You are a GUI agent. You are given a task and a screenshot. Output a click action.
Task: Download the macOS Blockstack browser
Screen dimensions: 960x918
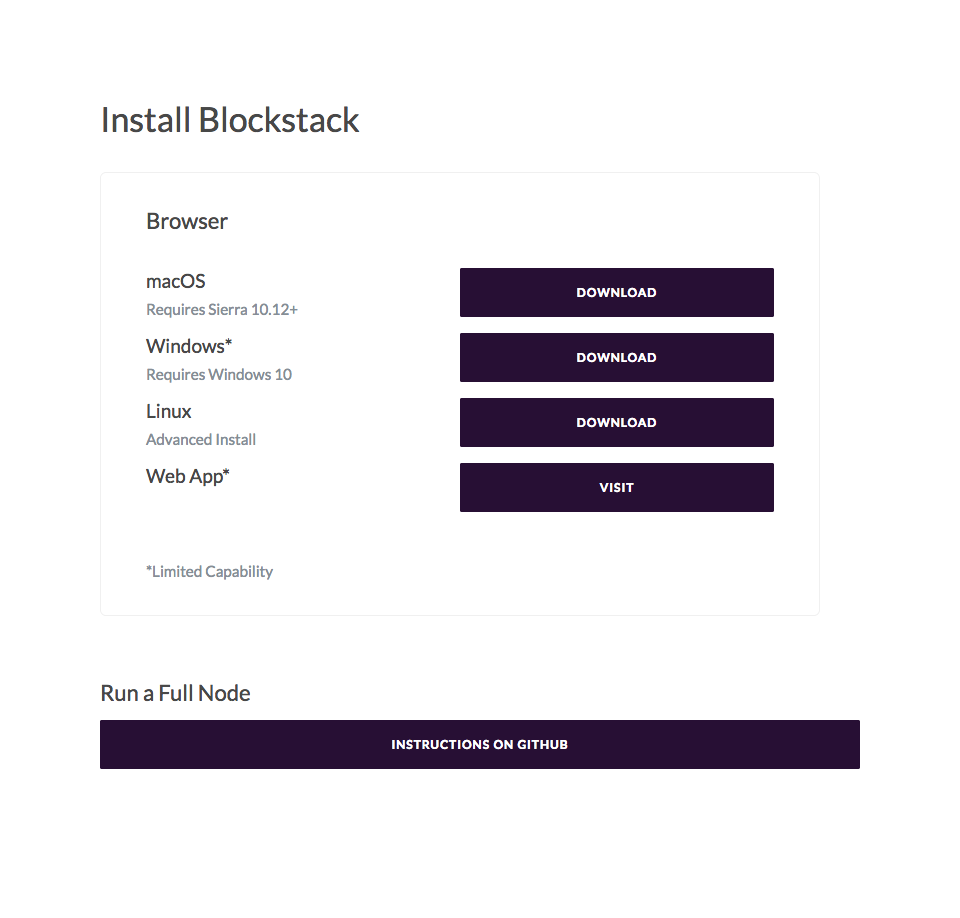617,292
